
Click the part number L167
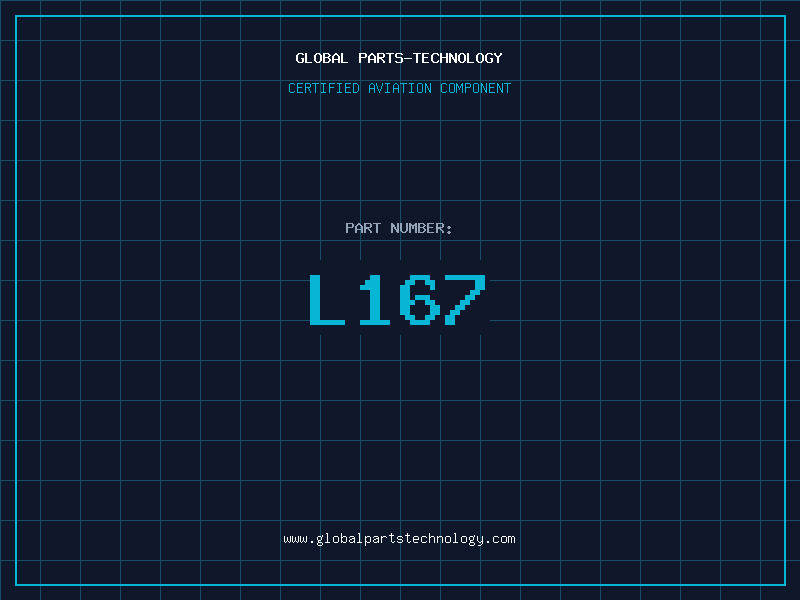[397, 299]
